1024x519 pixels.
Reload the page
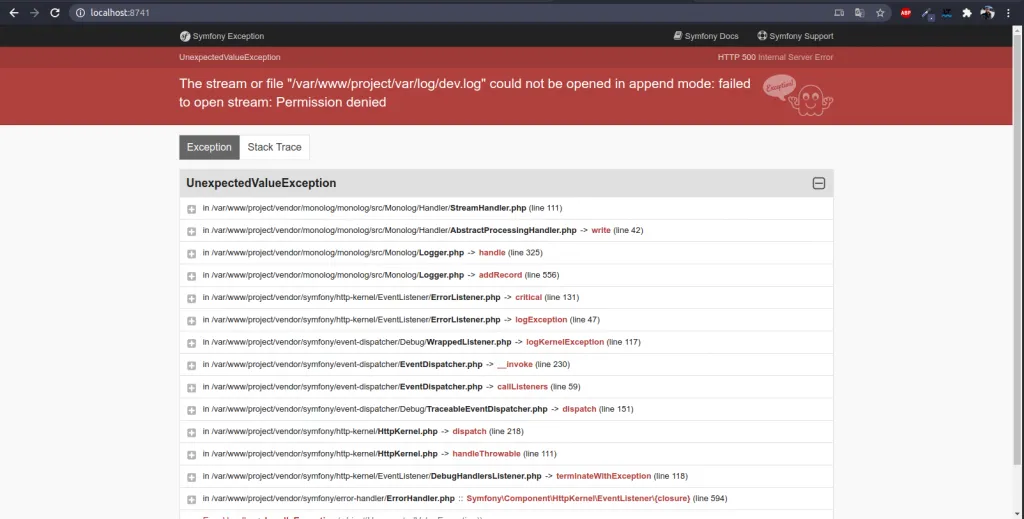[56, 13]
